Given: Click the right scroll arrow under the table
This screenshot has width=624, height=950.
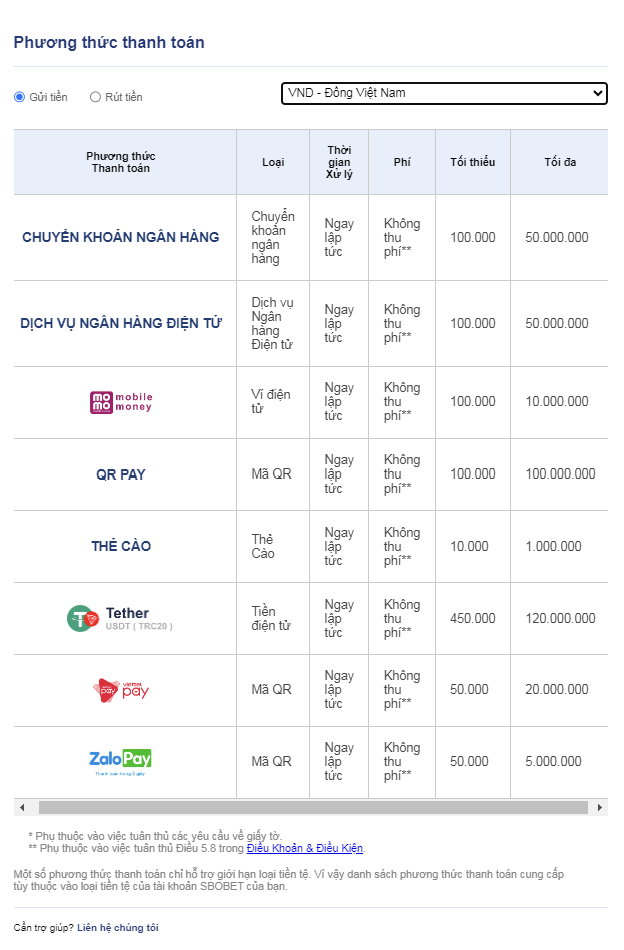Looking at the screenshot, I should (x=600, y=808).
